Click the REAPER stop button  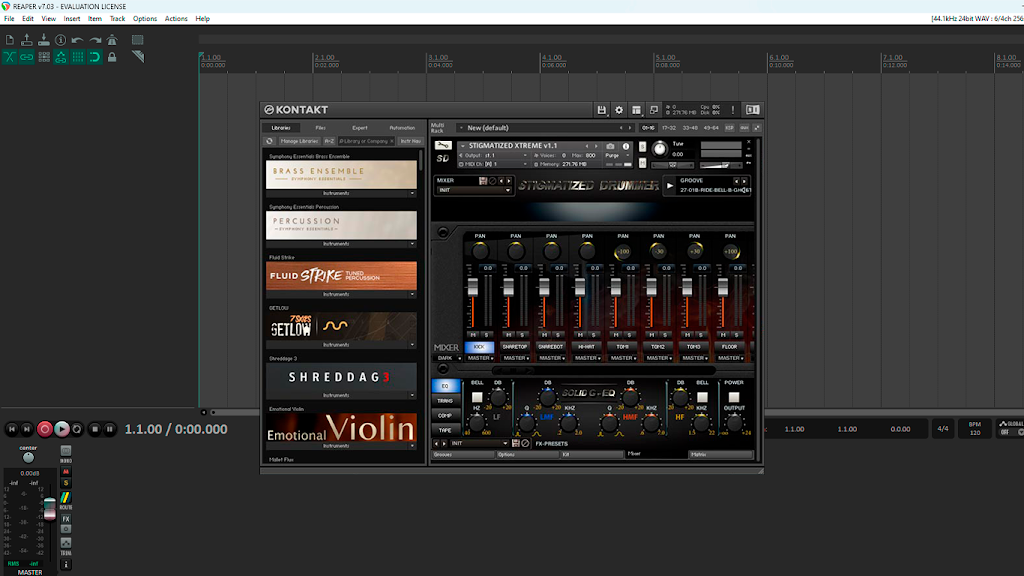pyautogui.click(x=95, y=429)
